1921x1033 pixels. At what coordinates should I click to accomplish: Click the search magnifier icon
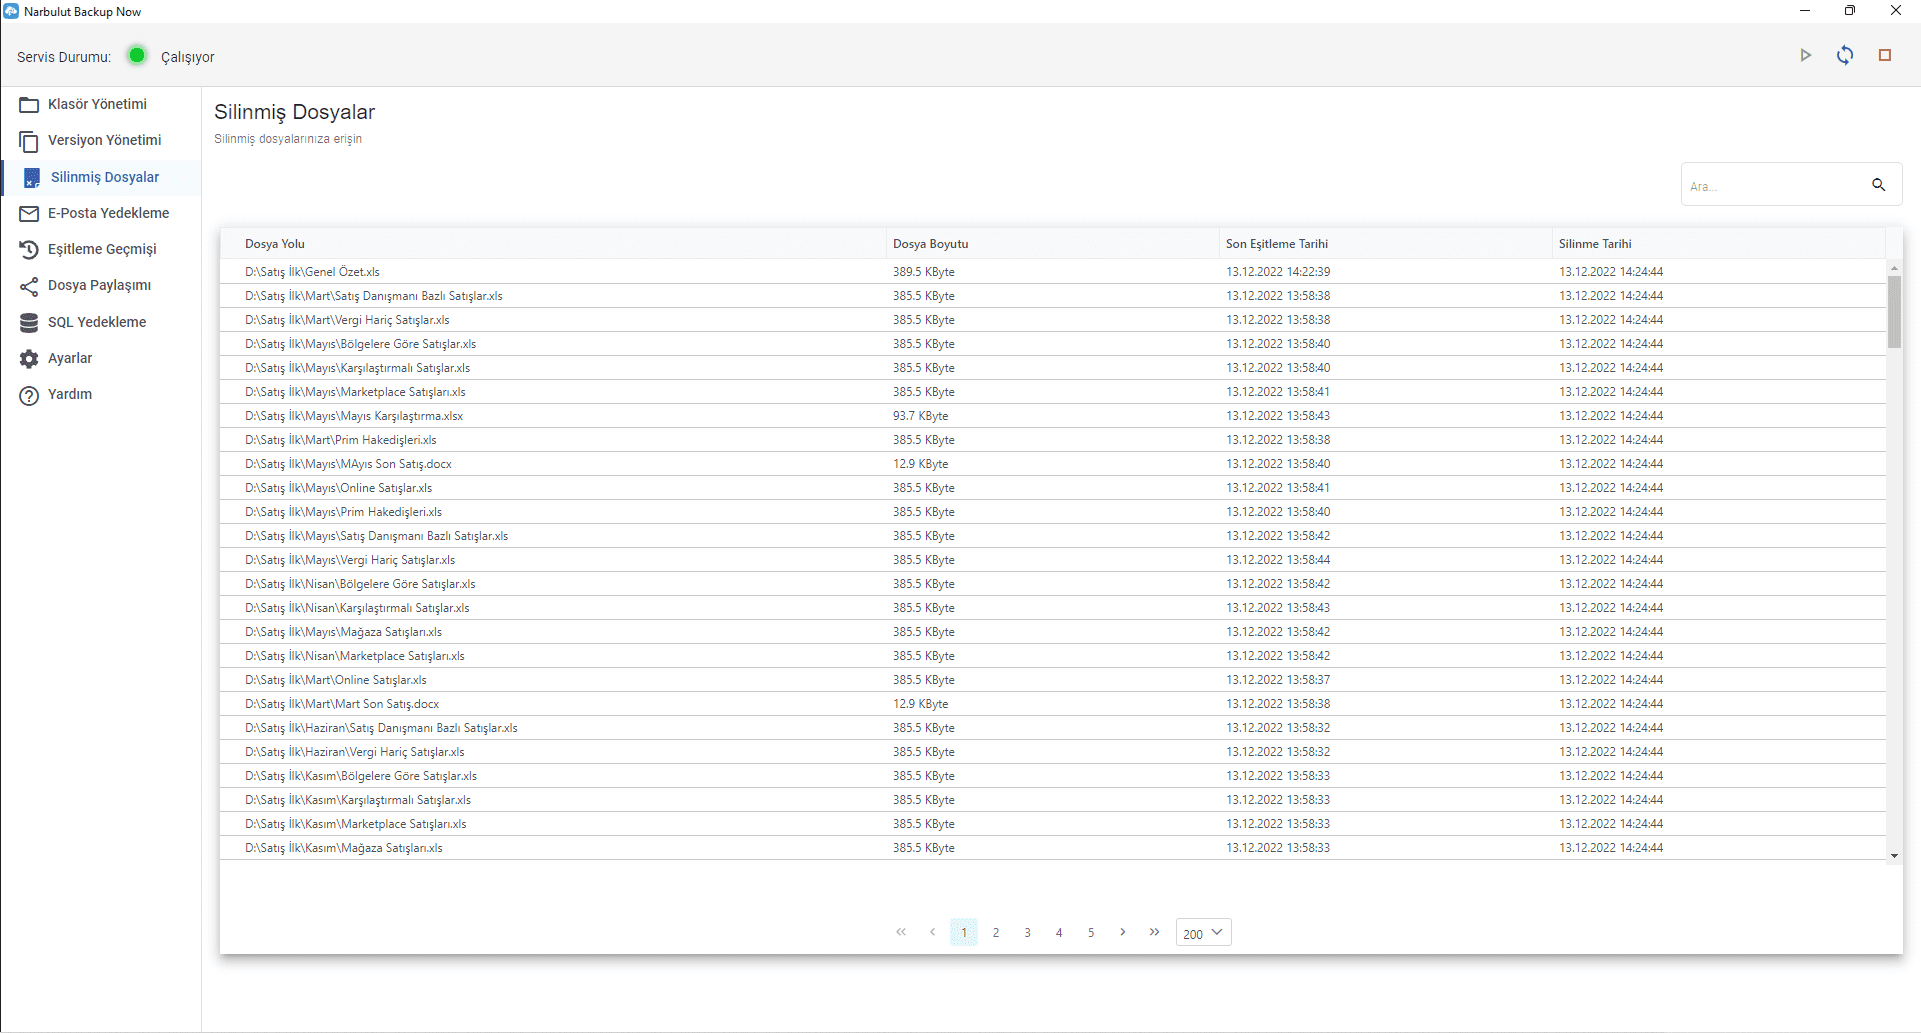pos(1878,185)
